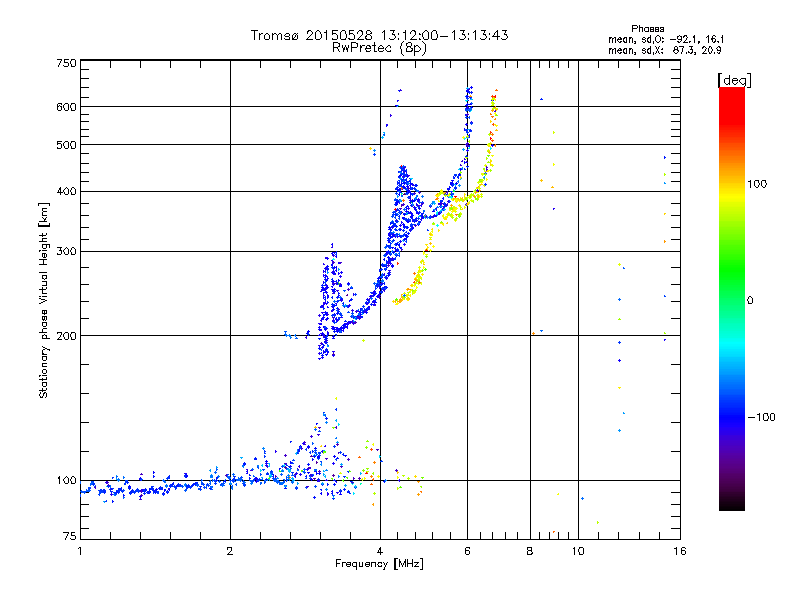Click the y-axis tick label '500'
Screen dimensions: 800x600
[x=66, y=145]
